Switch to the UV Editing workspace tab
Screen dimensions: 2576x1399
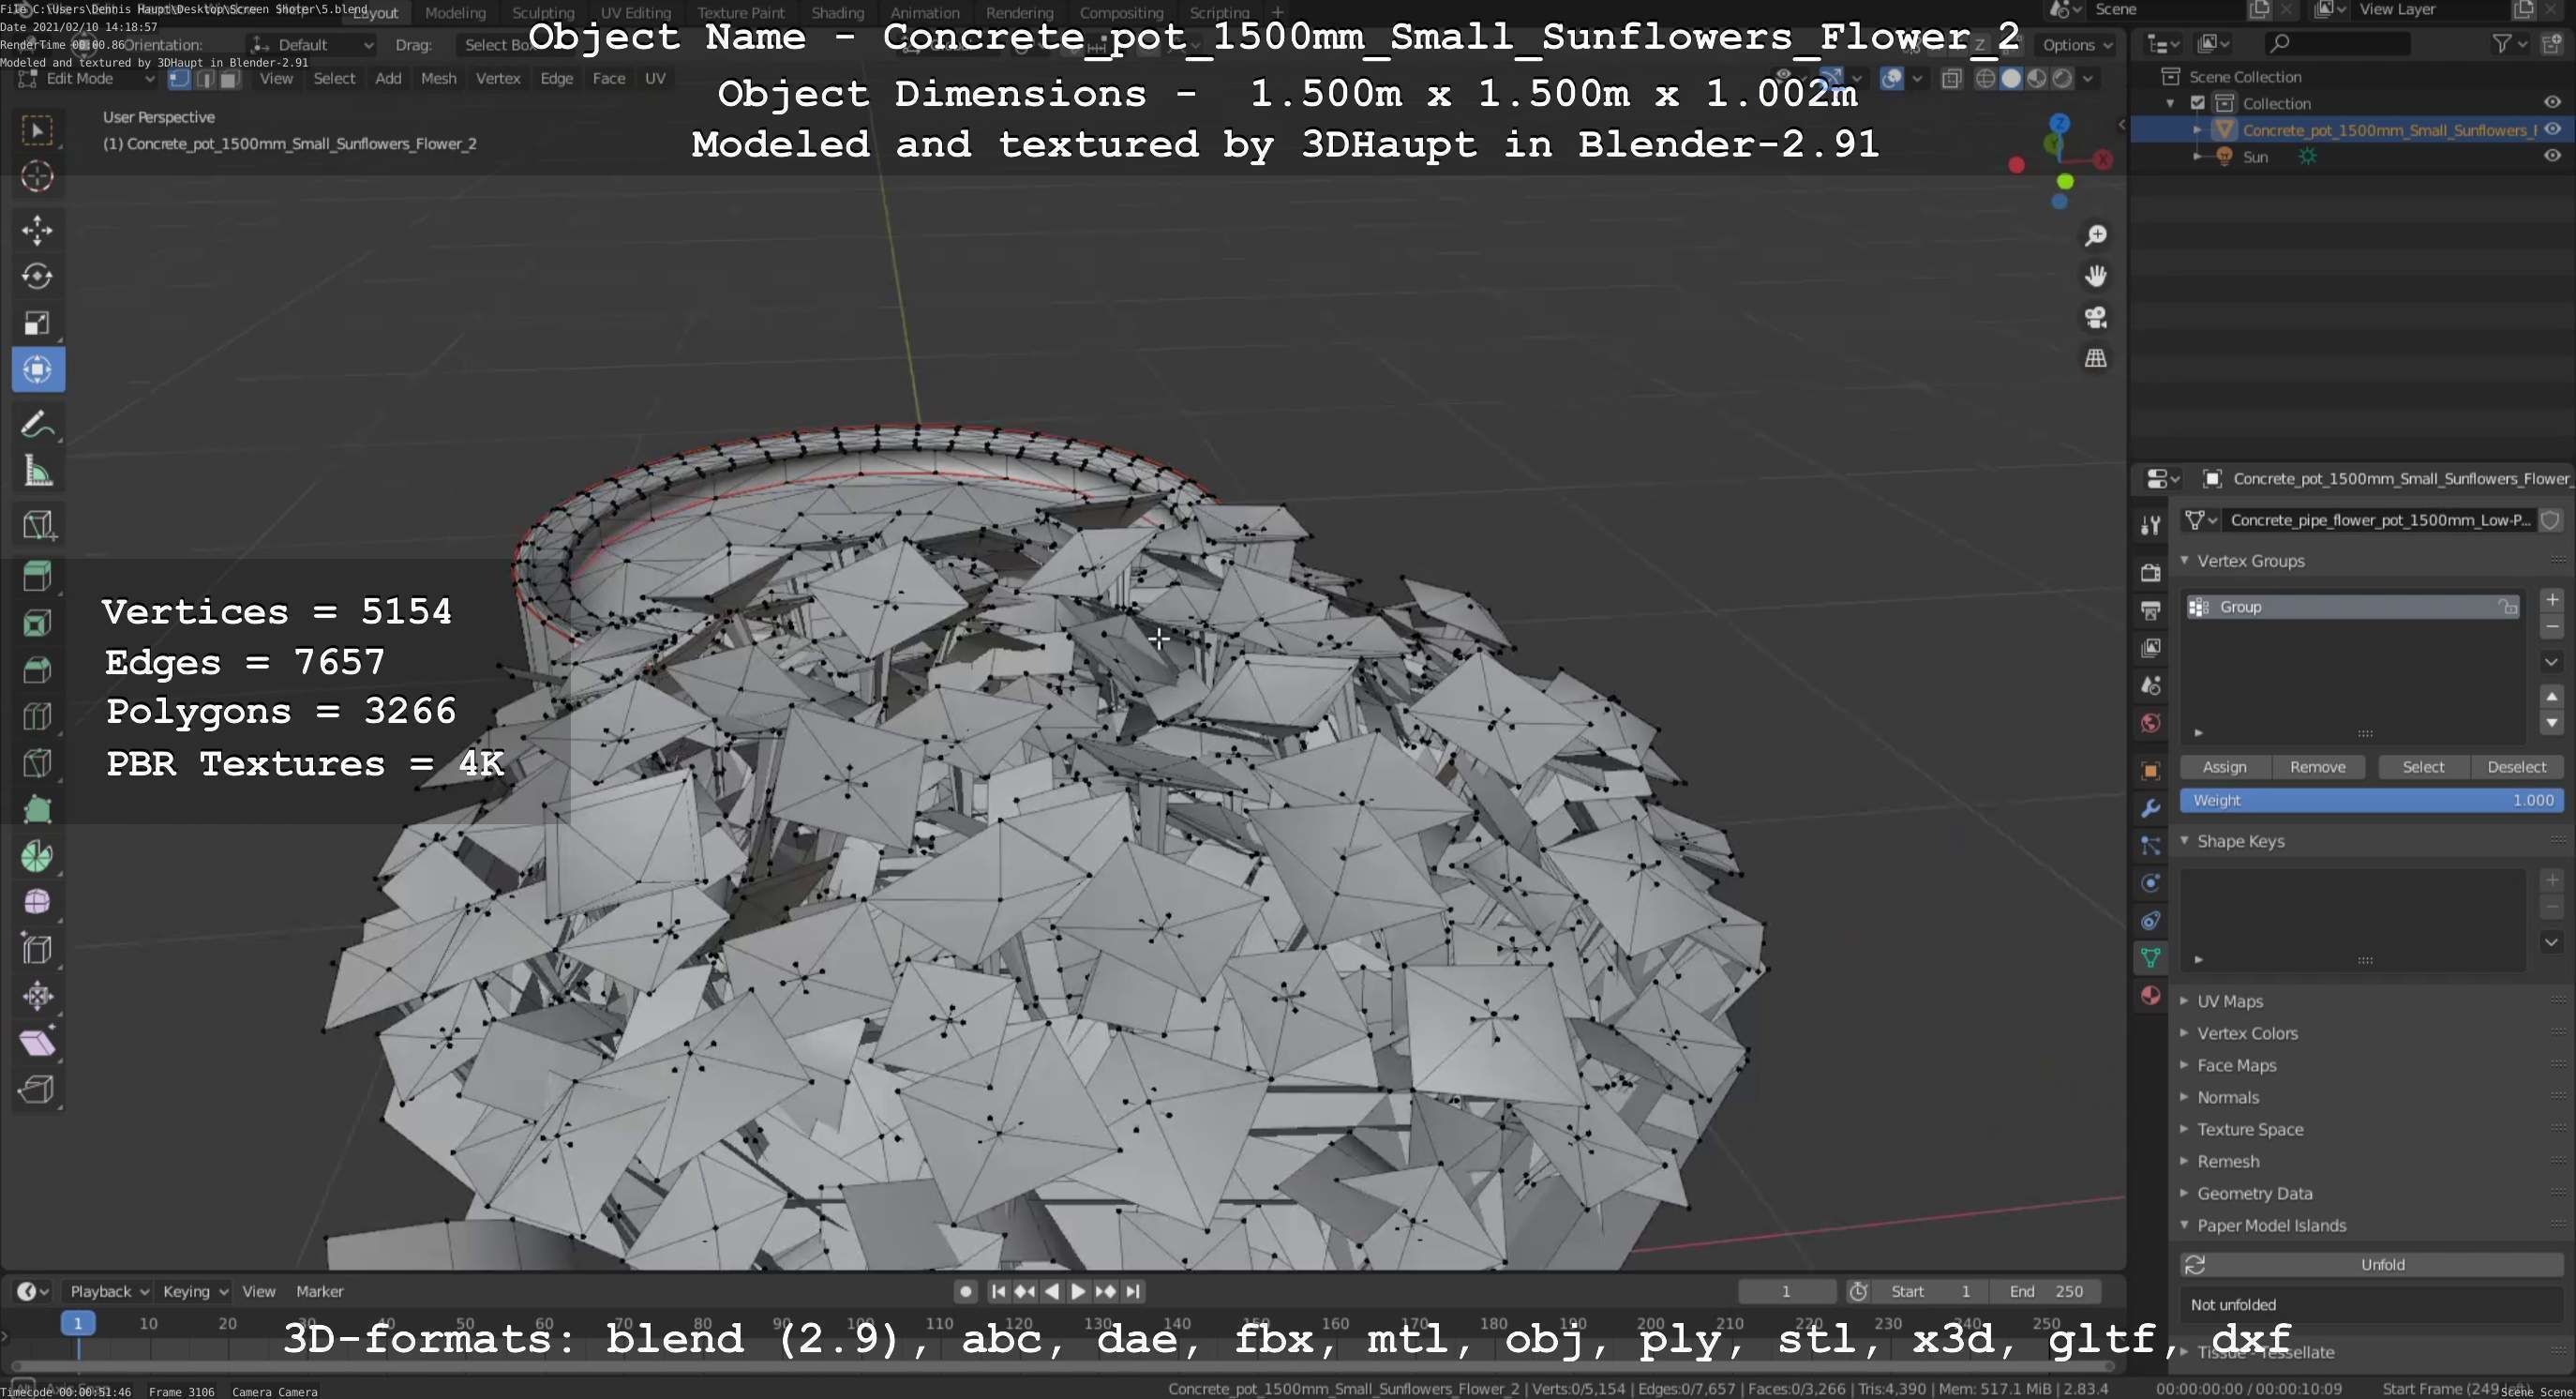(635, 13)
